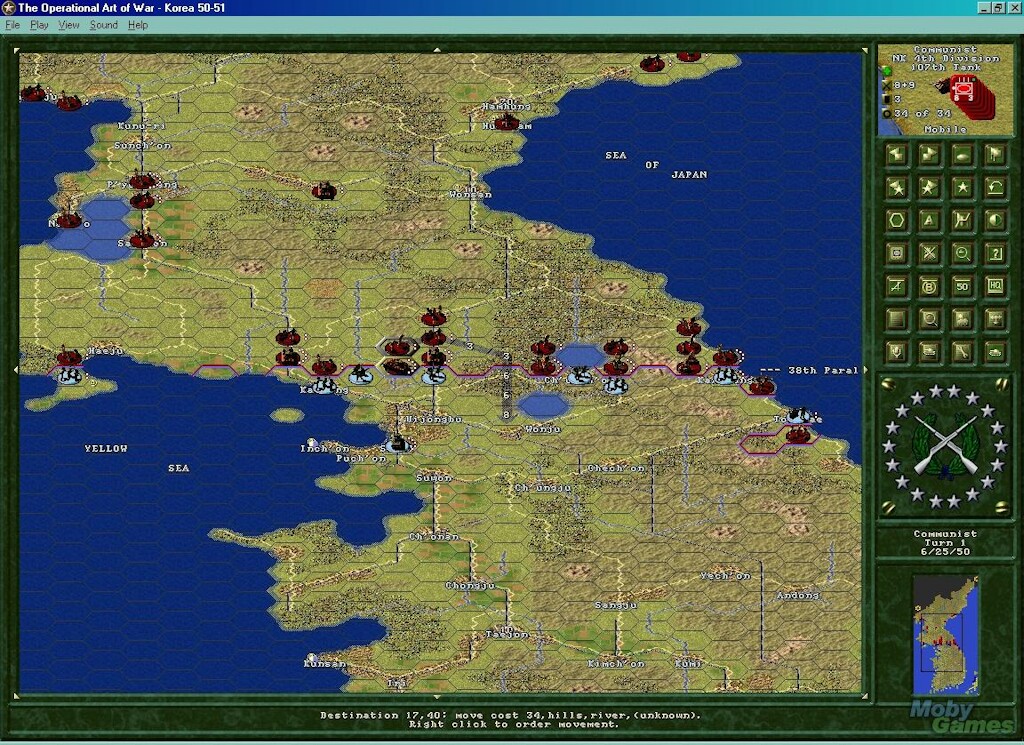The height and width of the screenshot is (745, 1024).
Task: Click the Hamhung city label
Action: point(506,106)
